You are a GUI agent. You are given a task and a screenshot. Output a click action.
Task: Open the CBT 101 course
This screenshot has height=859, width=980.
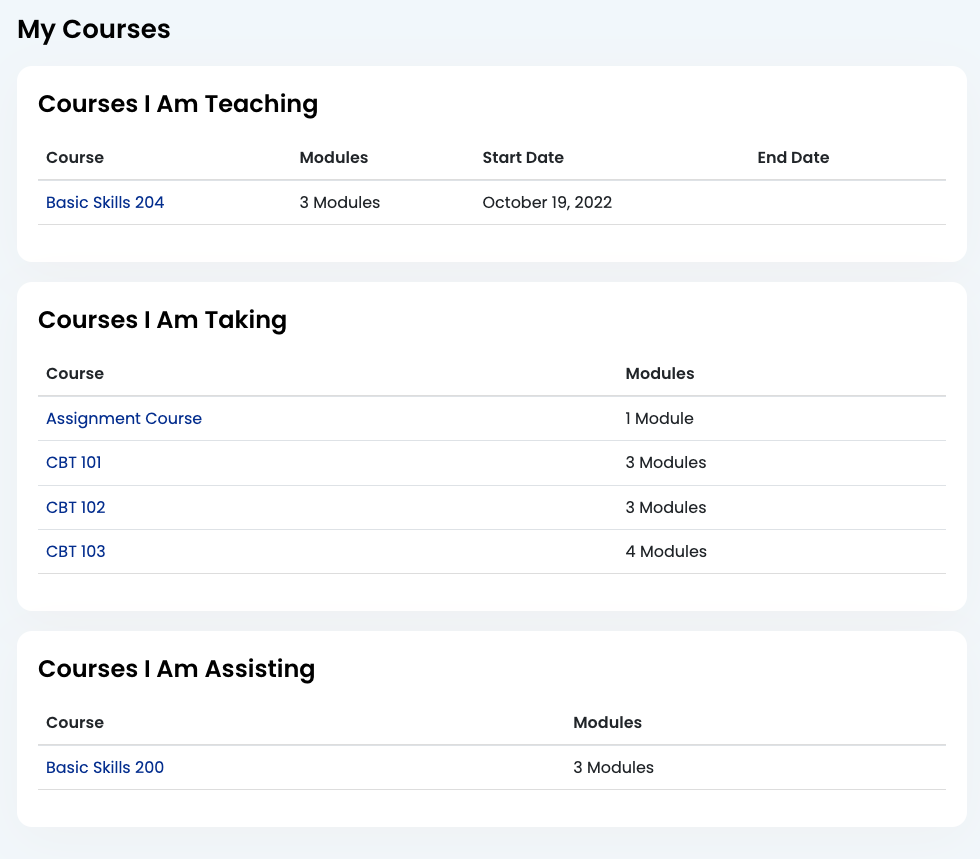tap(74, 463)
